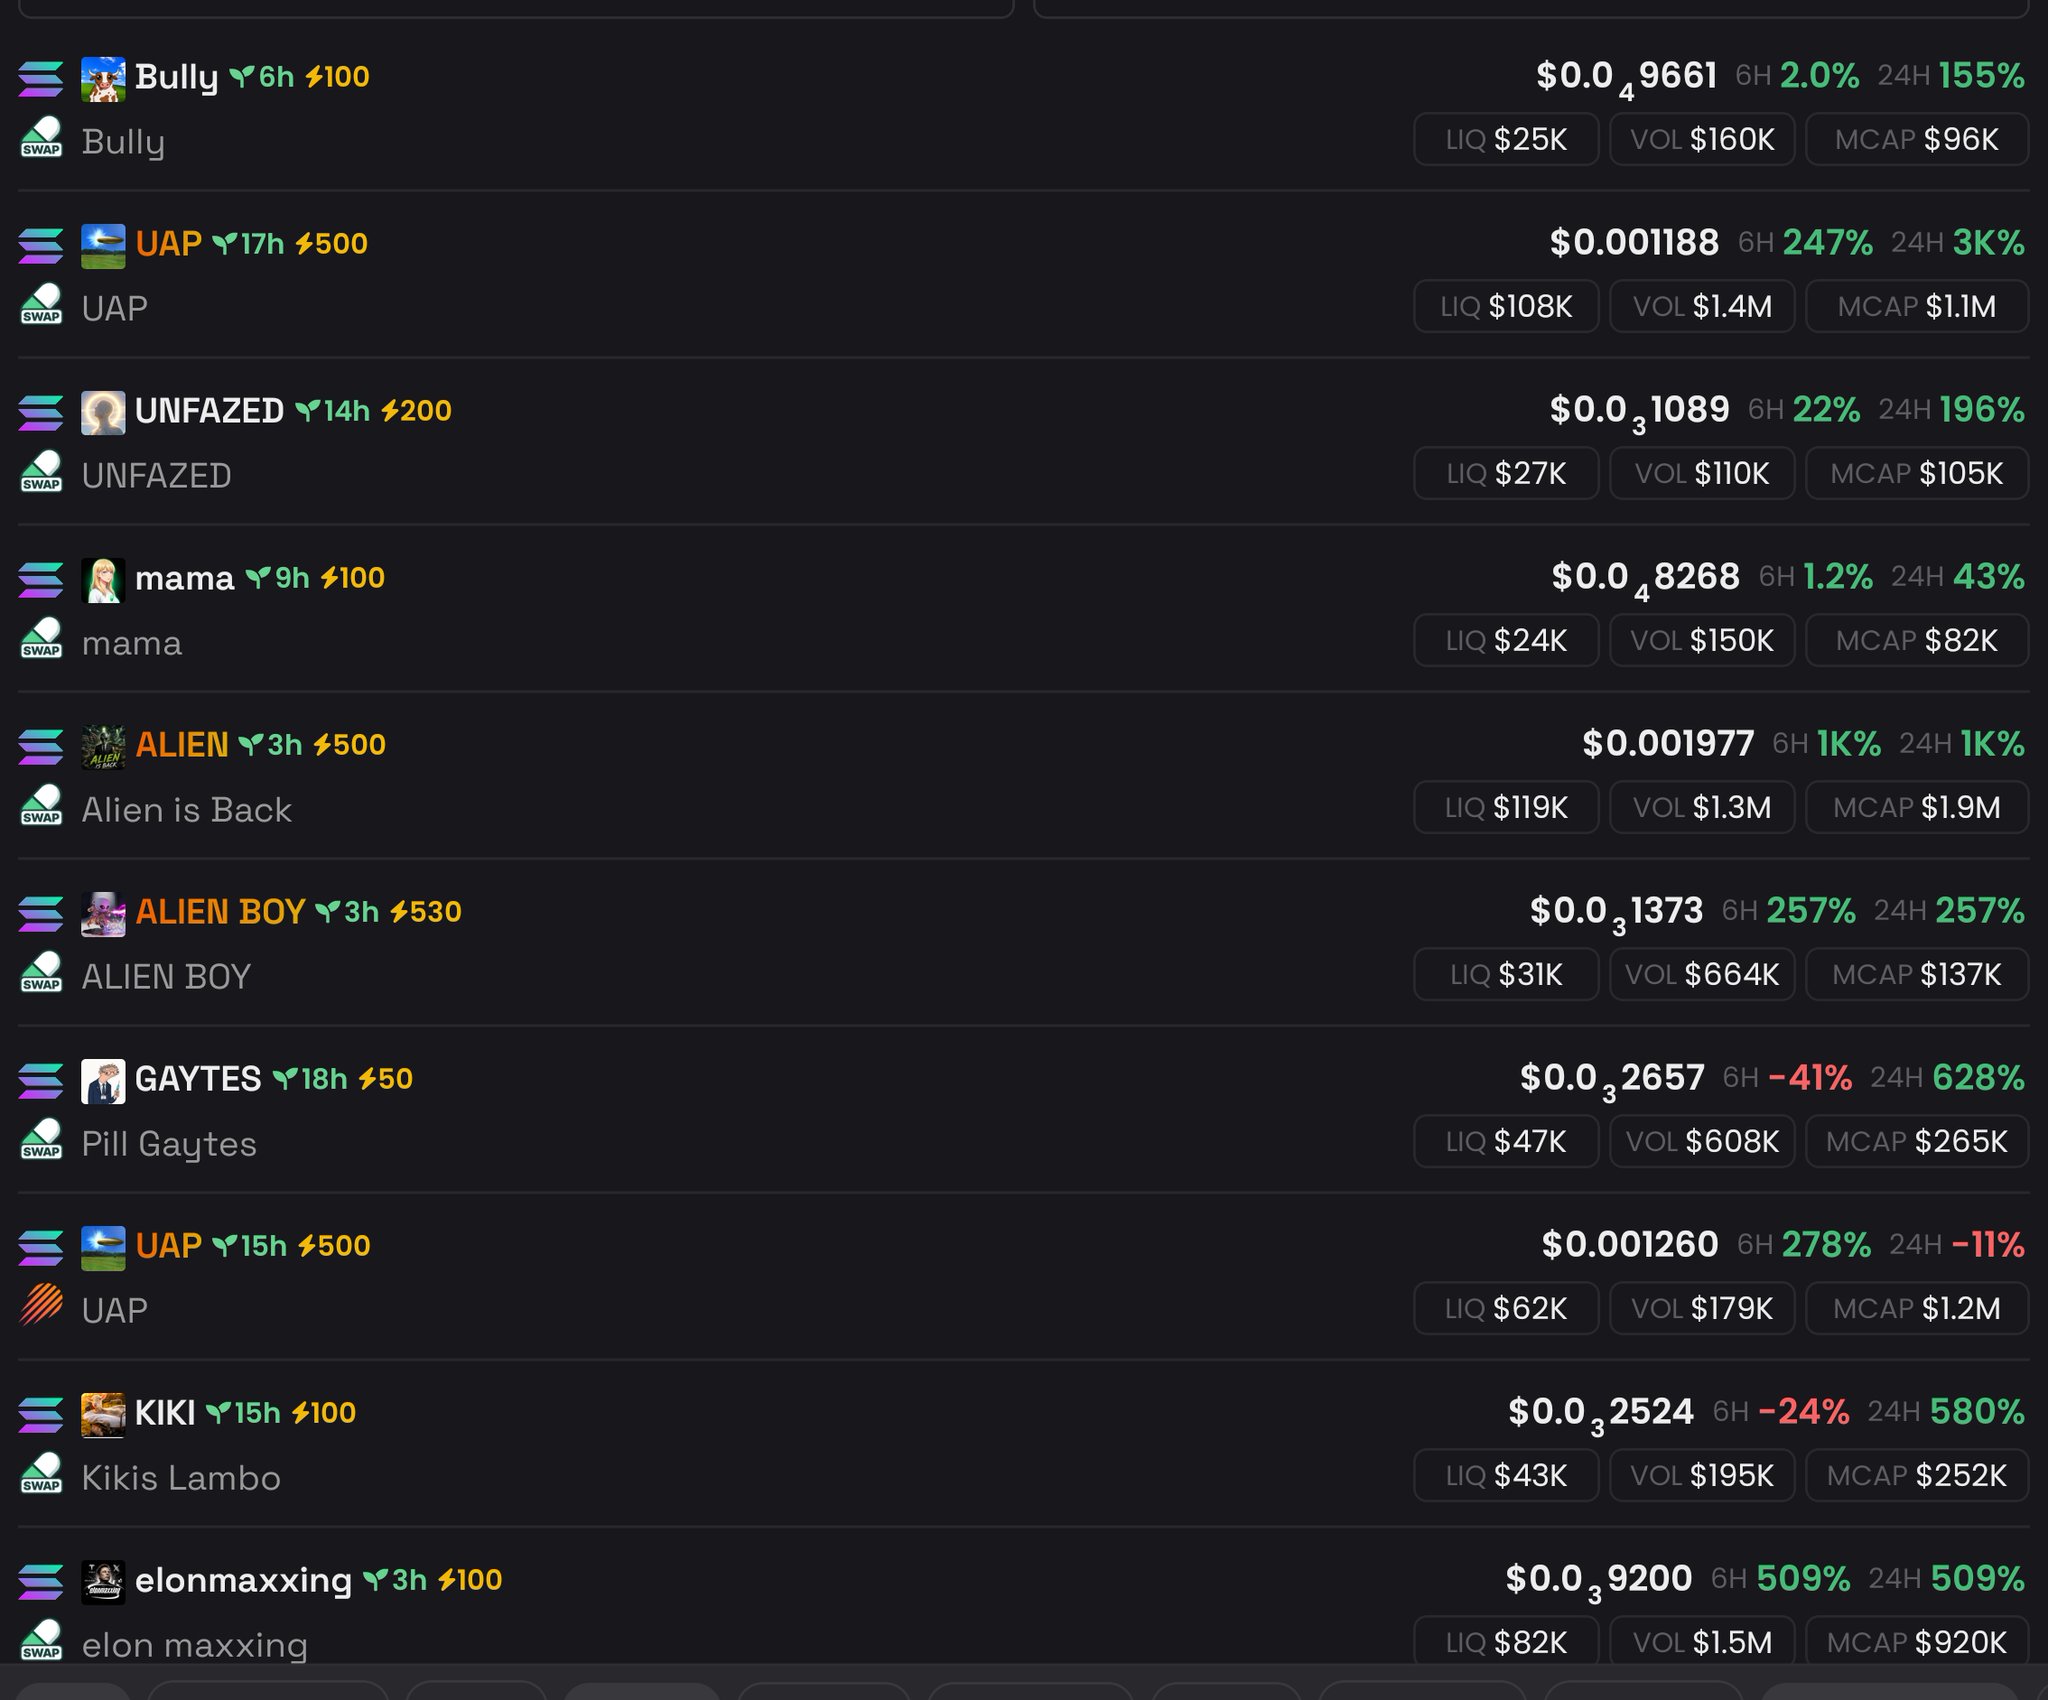The image size is (2048, 1700).
Task: Click the SWAP icon under the Bully row
Action: tap(41, 138)
